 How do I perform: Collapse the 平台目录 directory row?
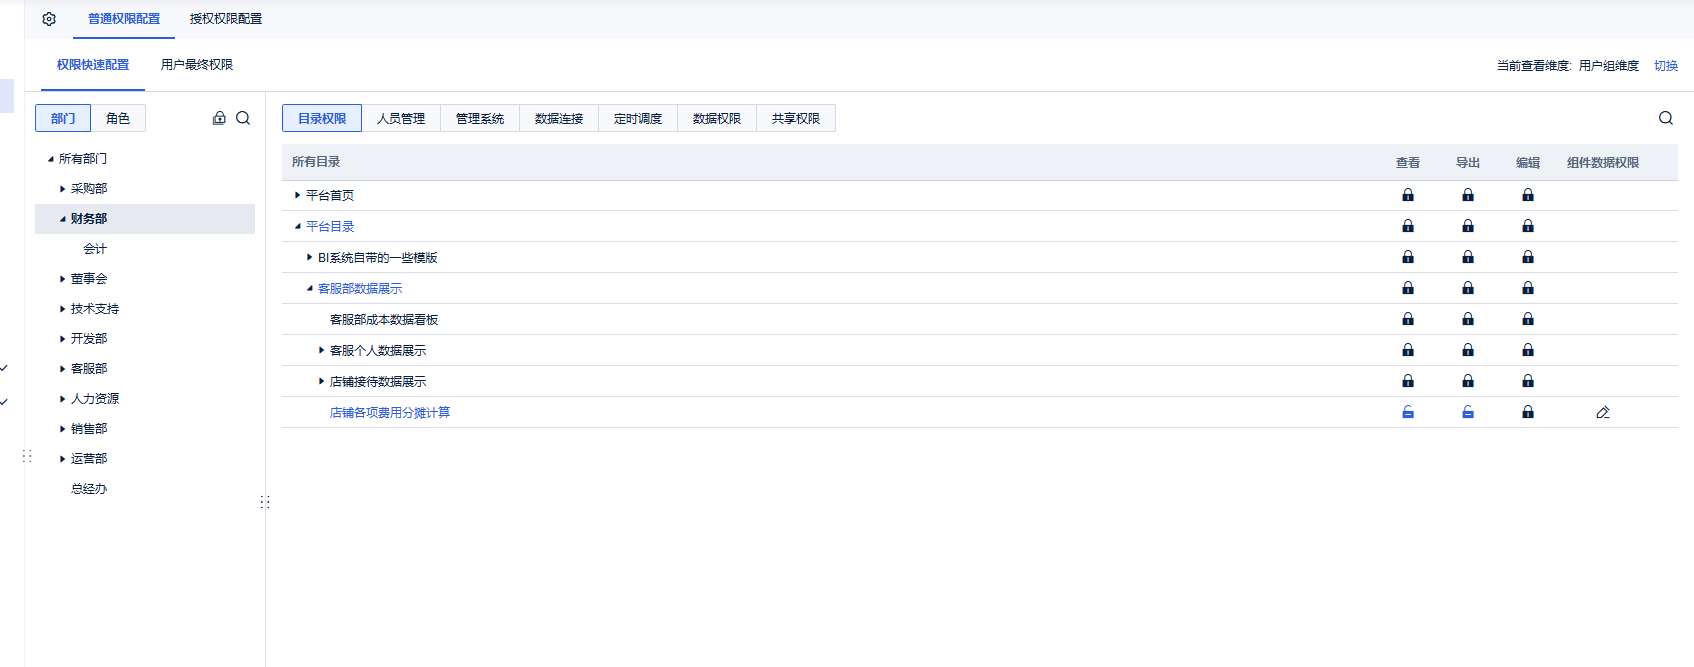(298, 226)
